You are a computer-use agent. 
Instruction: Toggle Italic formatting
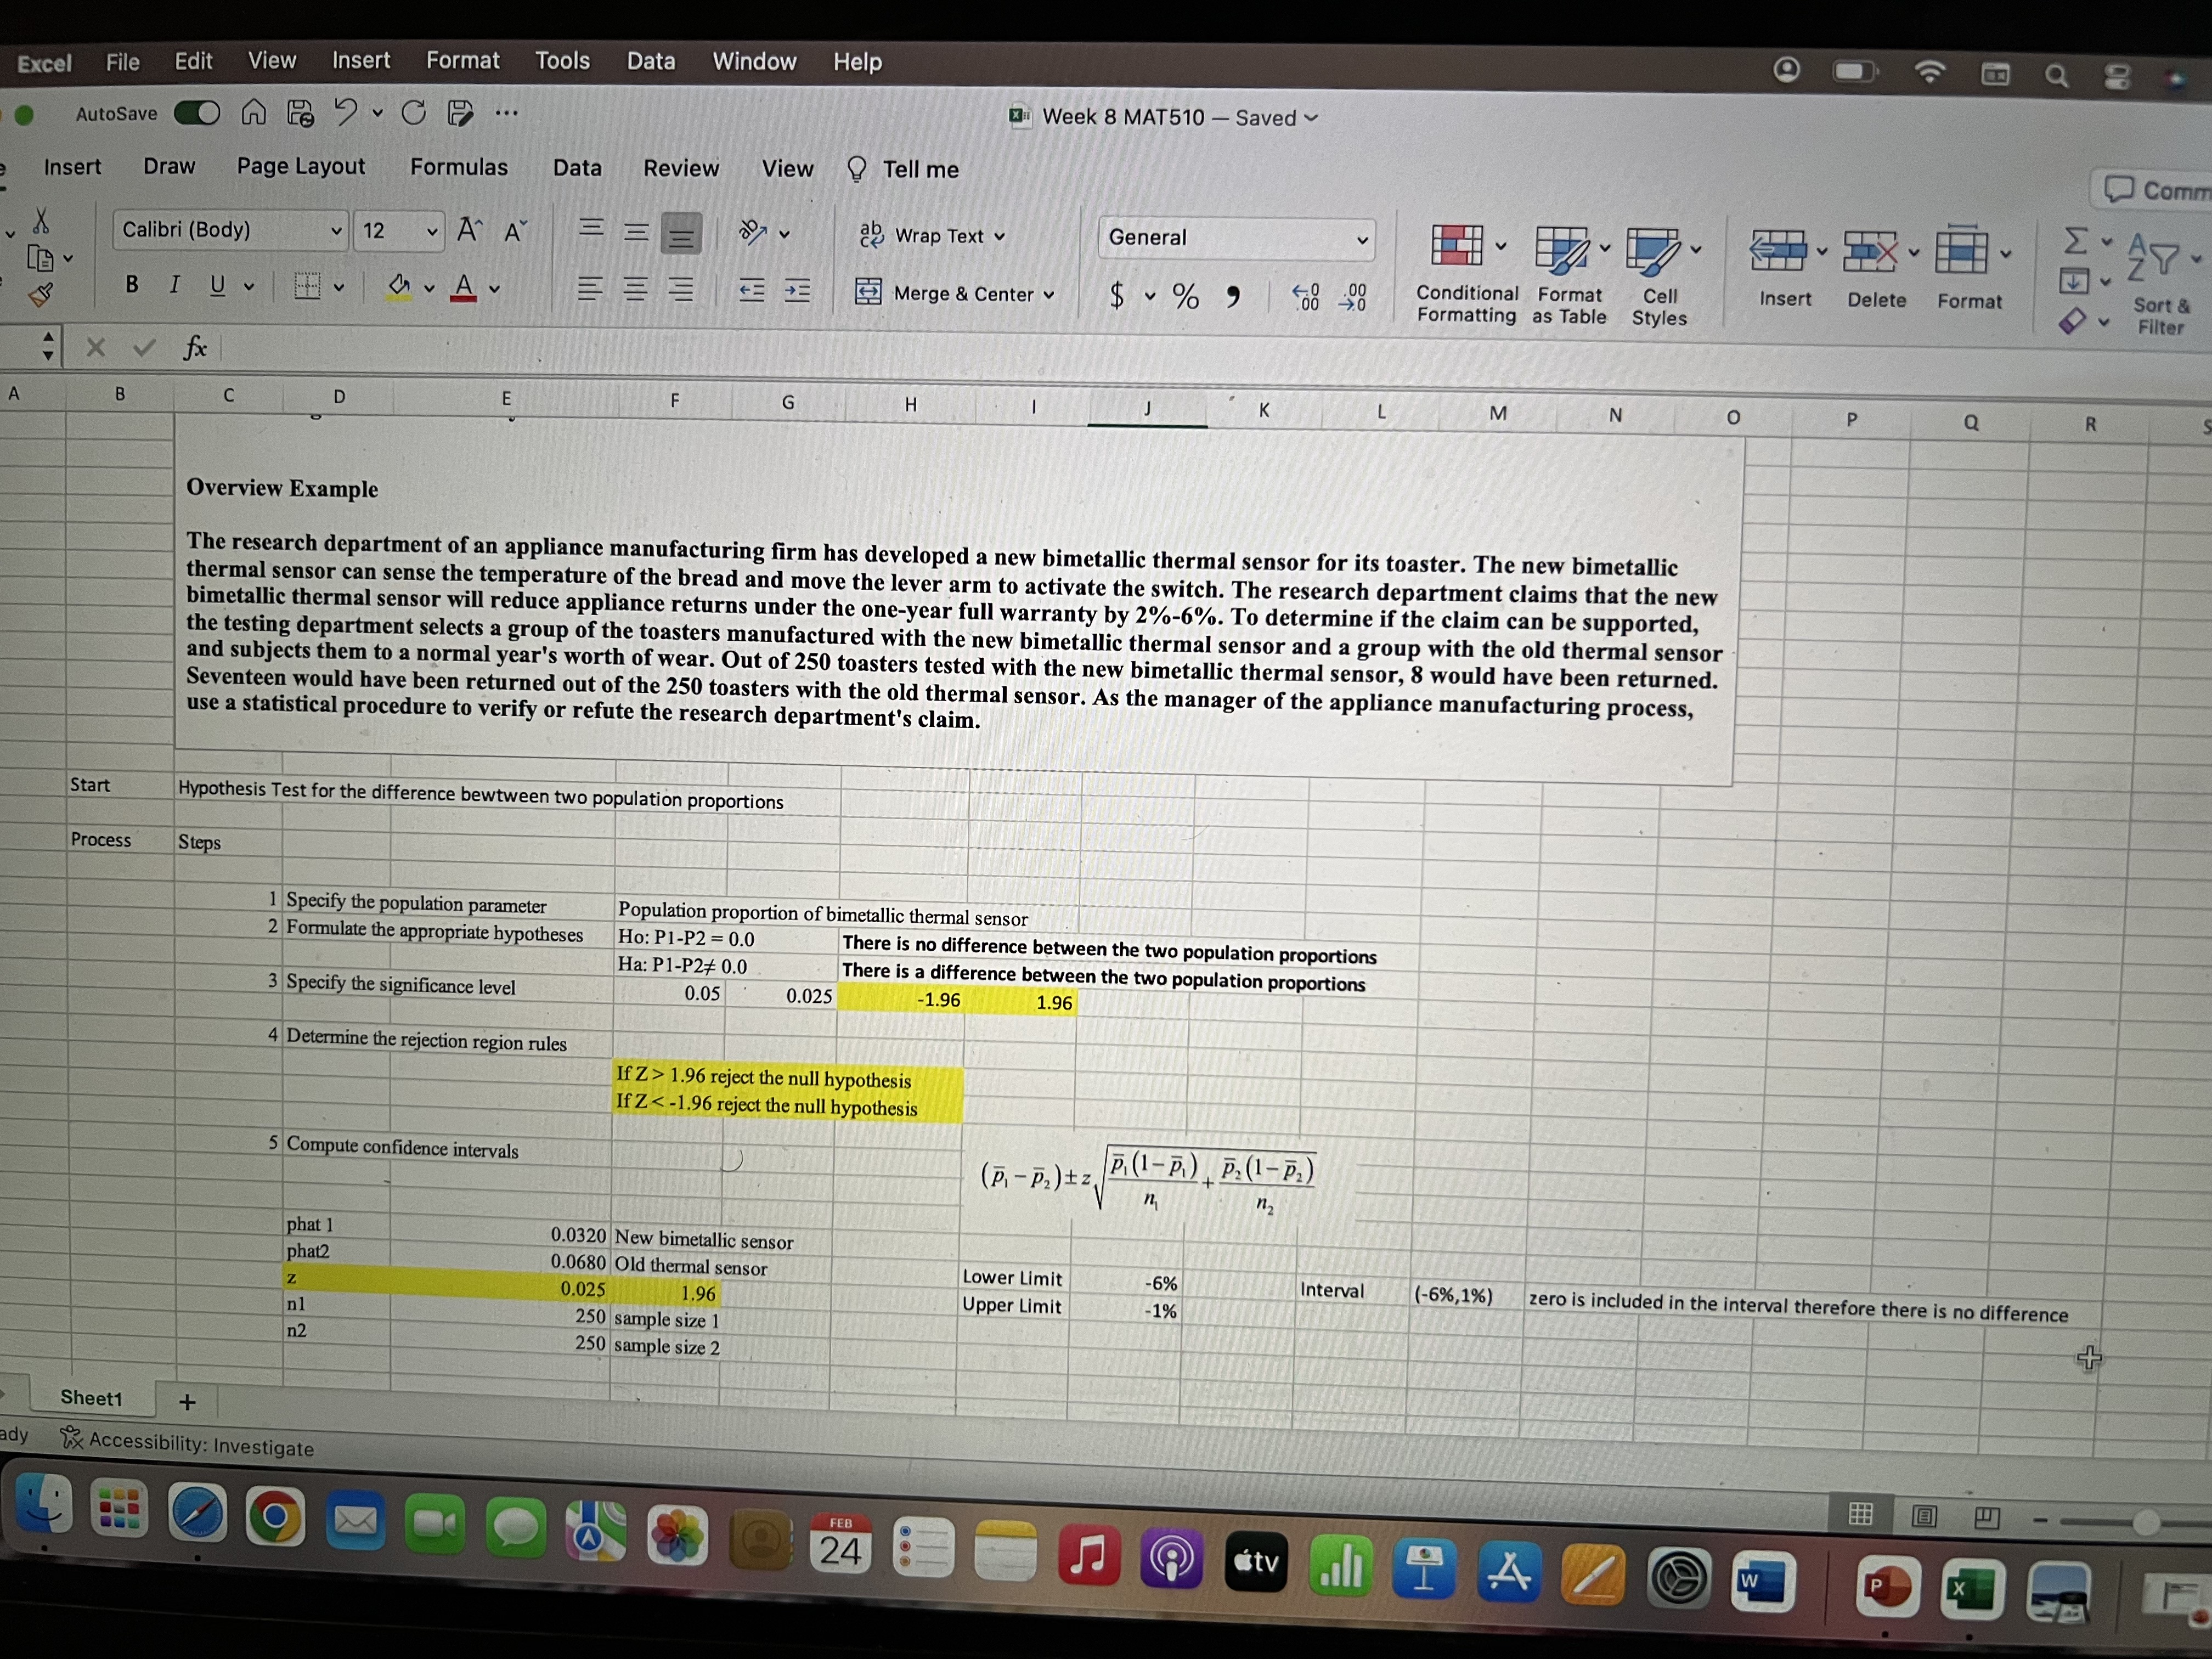pyautogui.click(x=174, y=284)
